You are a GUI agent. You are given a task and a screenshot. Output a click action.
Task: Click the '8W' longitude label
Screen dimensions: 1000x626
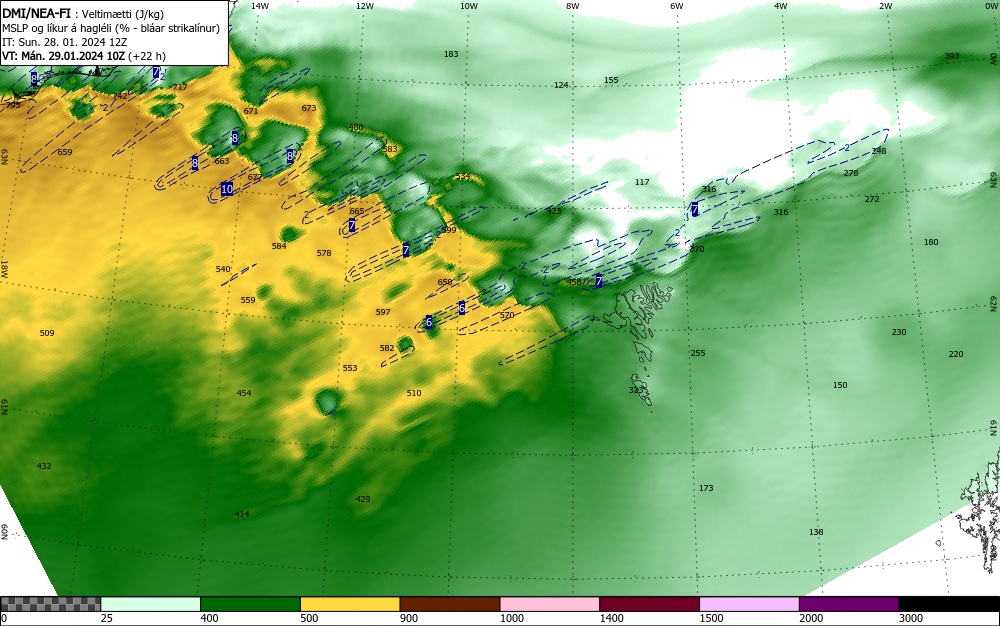click(573, 6)
